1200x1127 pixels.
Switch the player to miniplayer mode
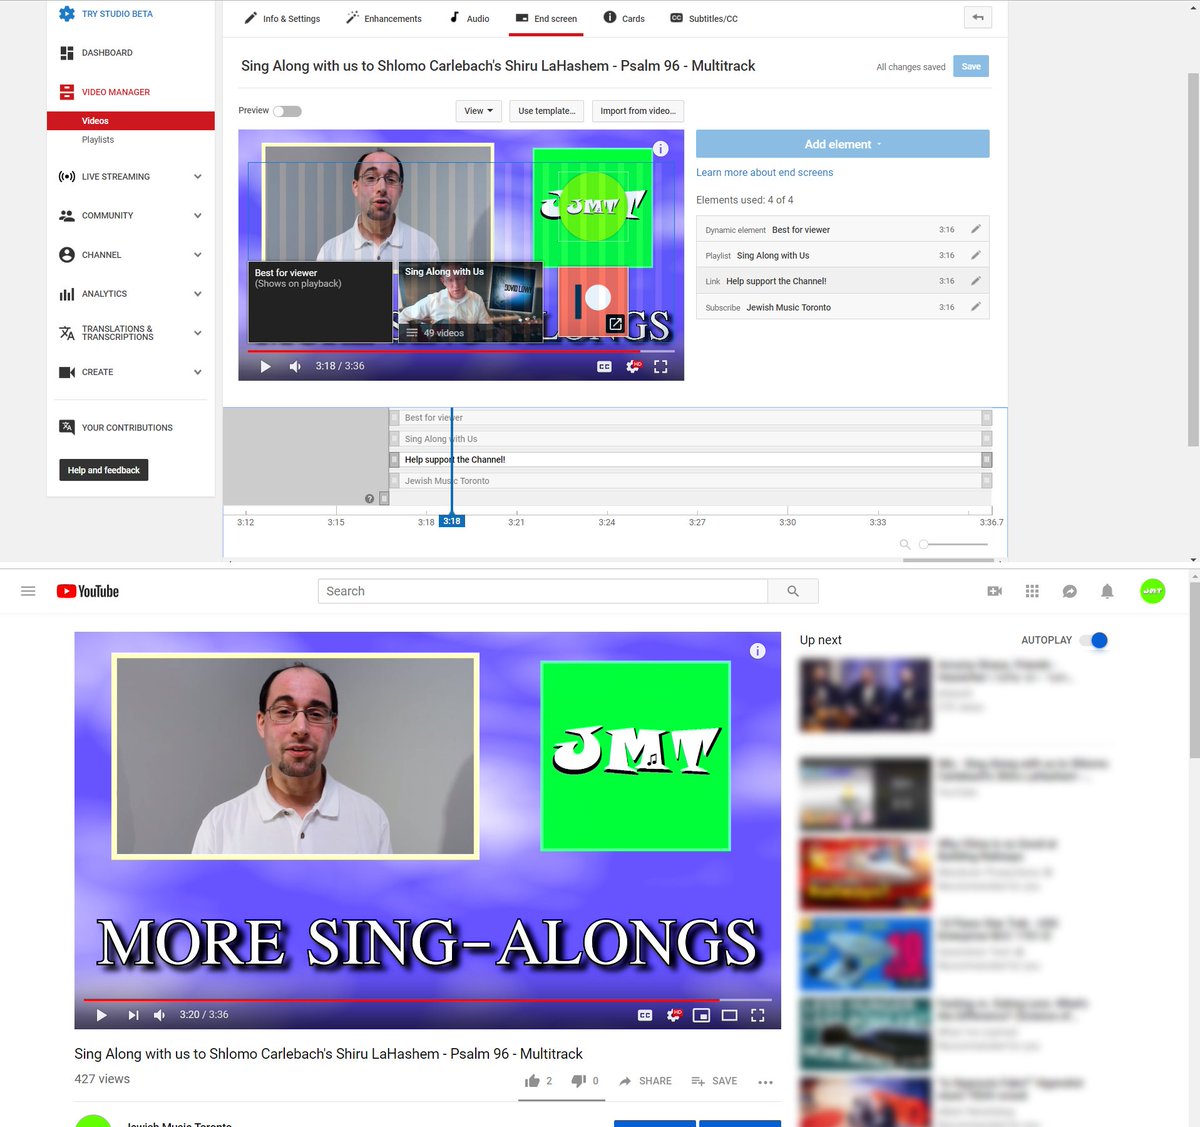click(703, 1014)
